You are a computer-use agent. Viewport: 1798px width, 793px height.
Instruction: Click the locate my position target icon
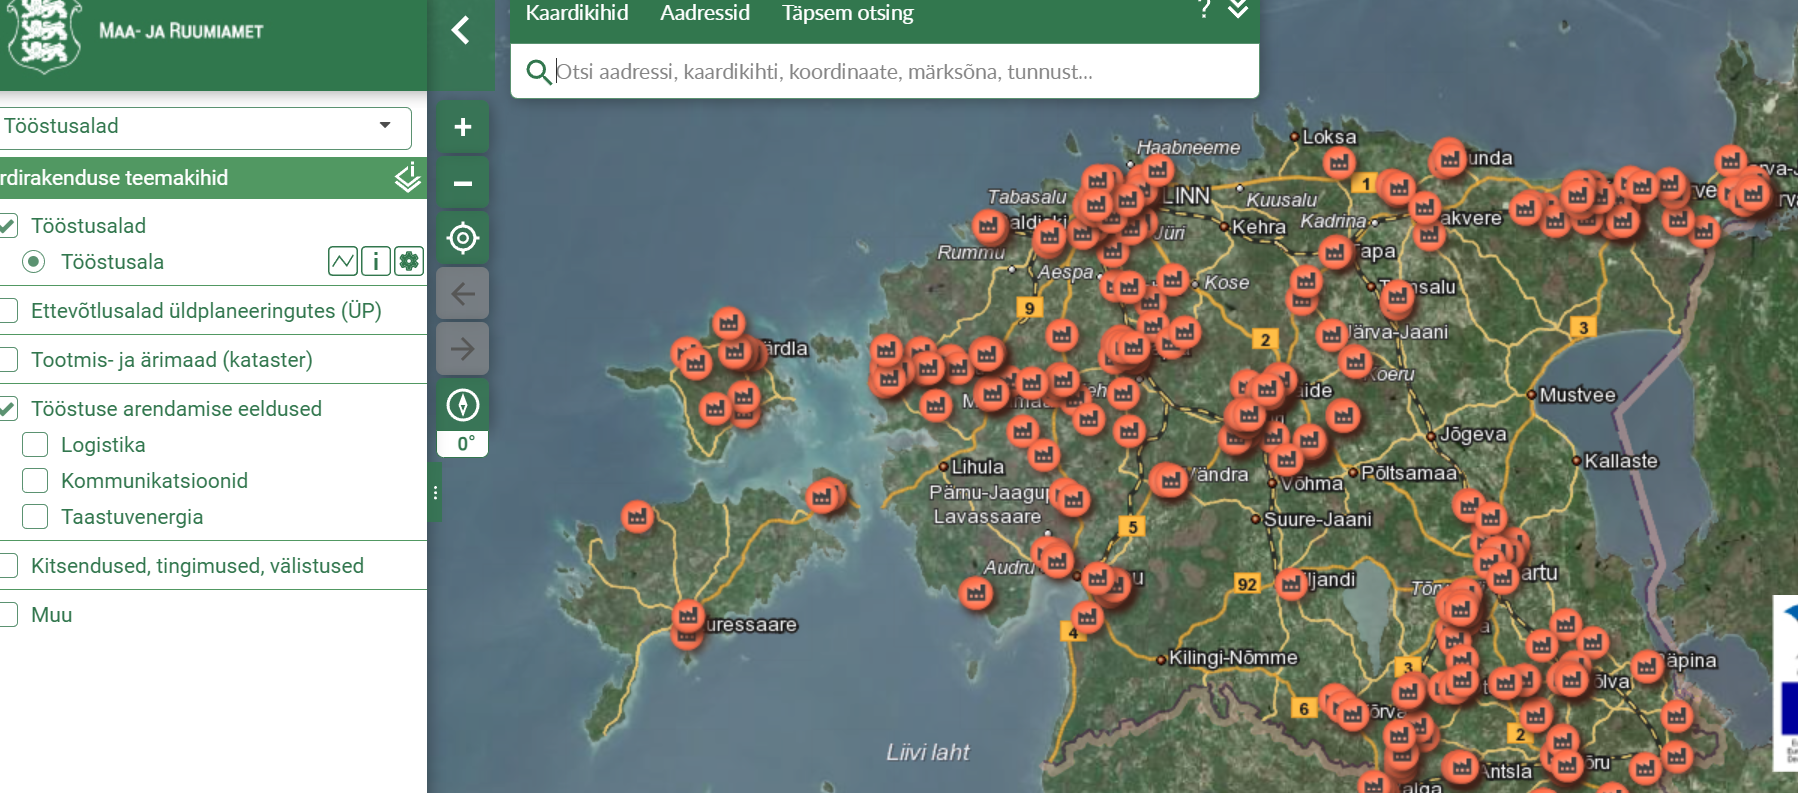pyautogui.click(x=462, y=238)
